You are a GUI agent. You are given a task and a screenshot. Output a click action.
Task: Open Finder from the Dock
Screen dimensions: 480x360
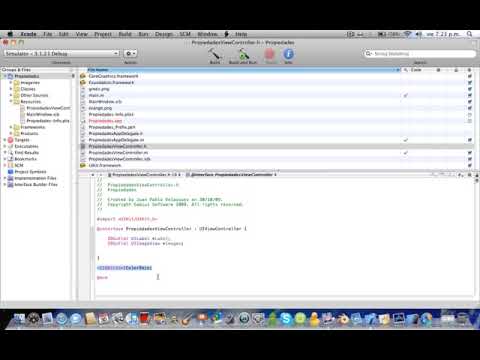tap(19, 319)
